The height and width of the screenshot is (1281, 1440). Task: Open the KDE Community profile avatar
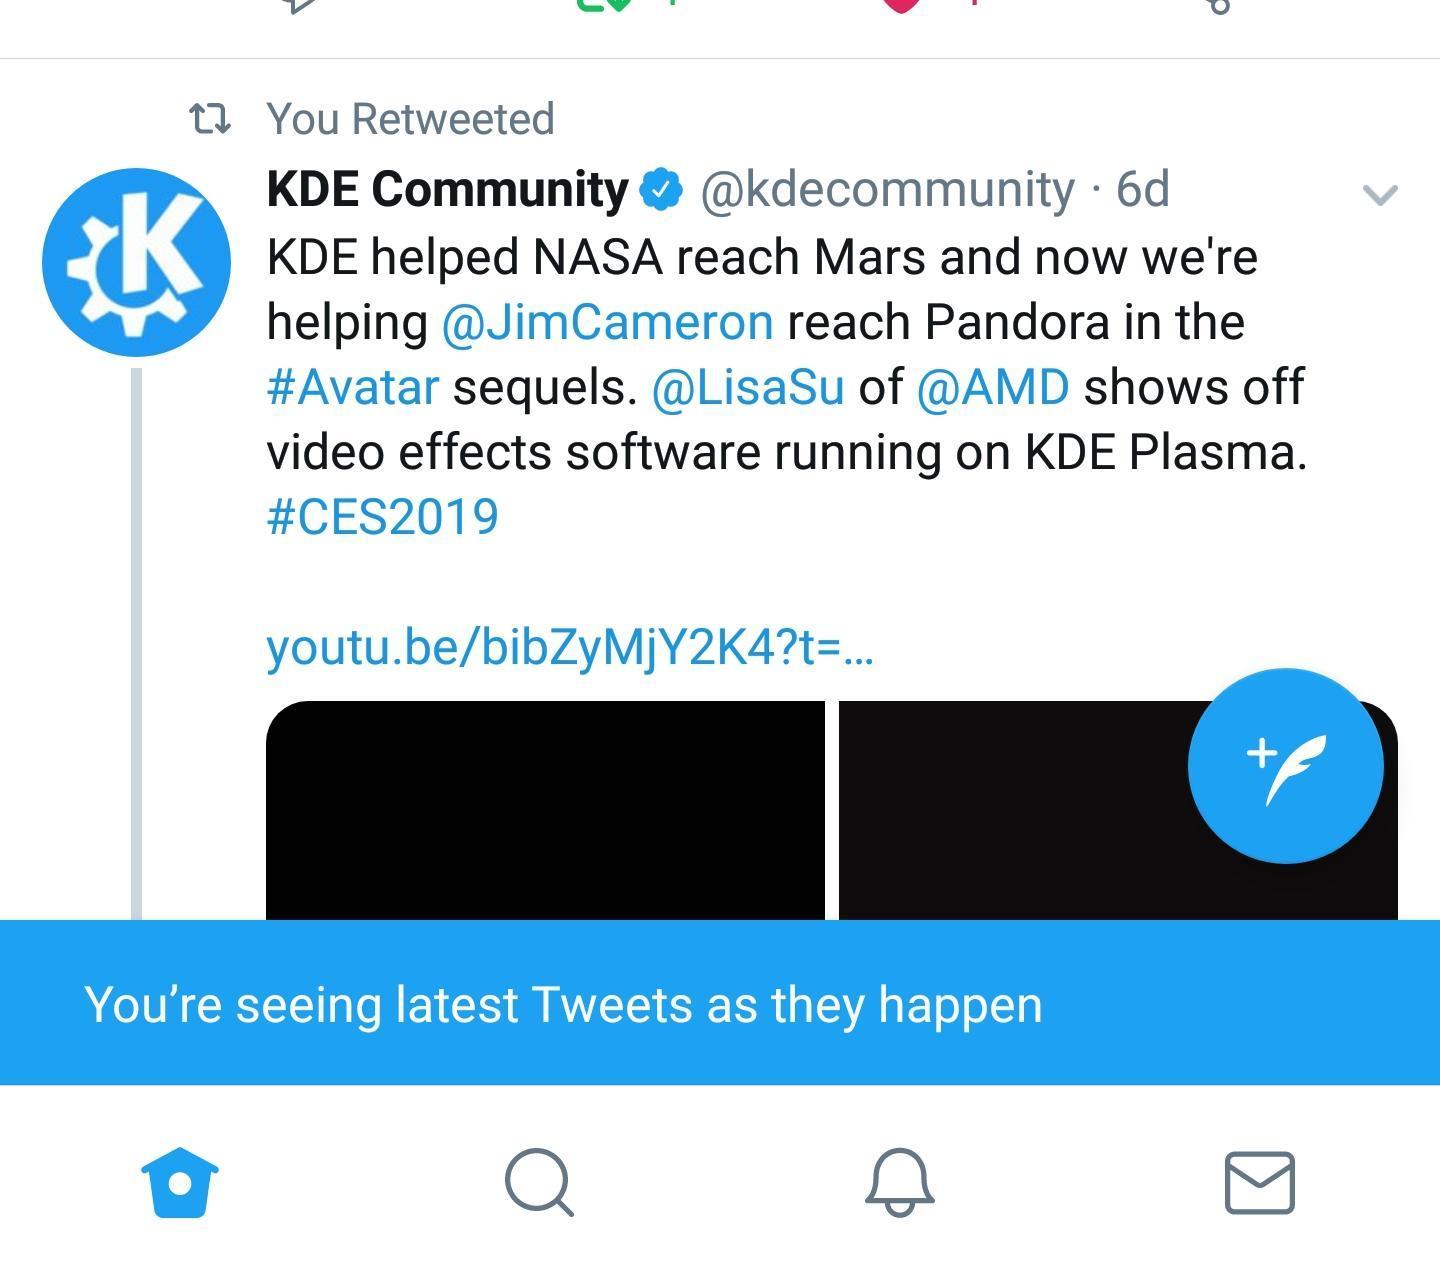[x=136, y=262]
